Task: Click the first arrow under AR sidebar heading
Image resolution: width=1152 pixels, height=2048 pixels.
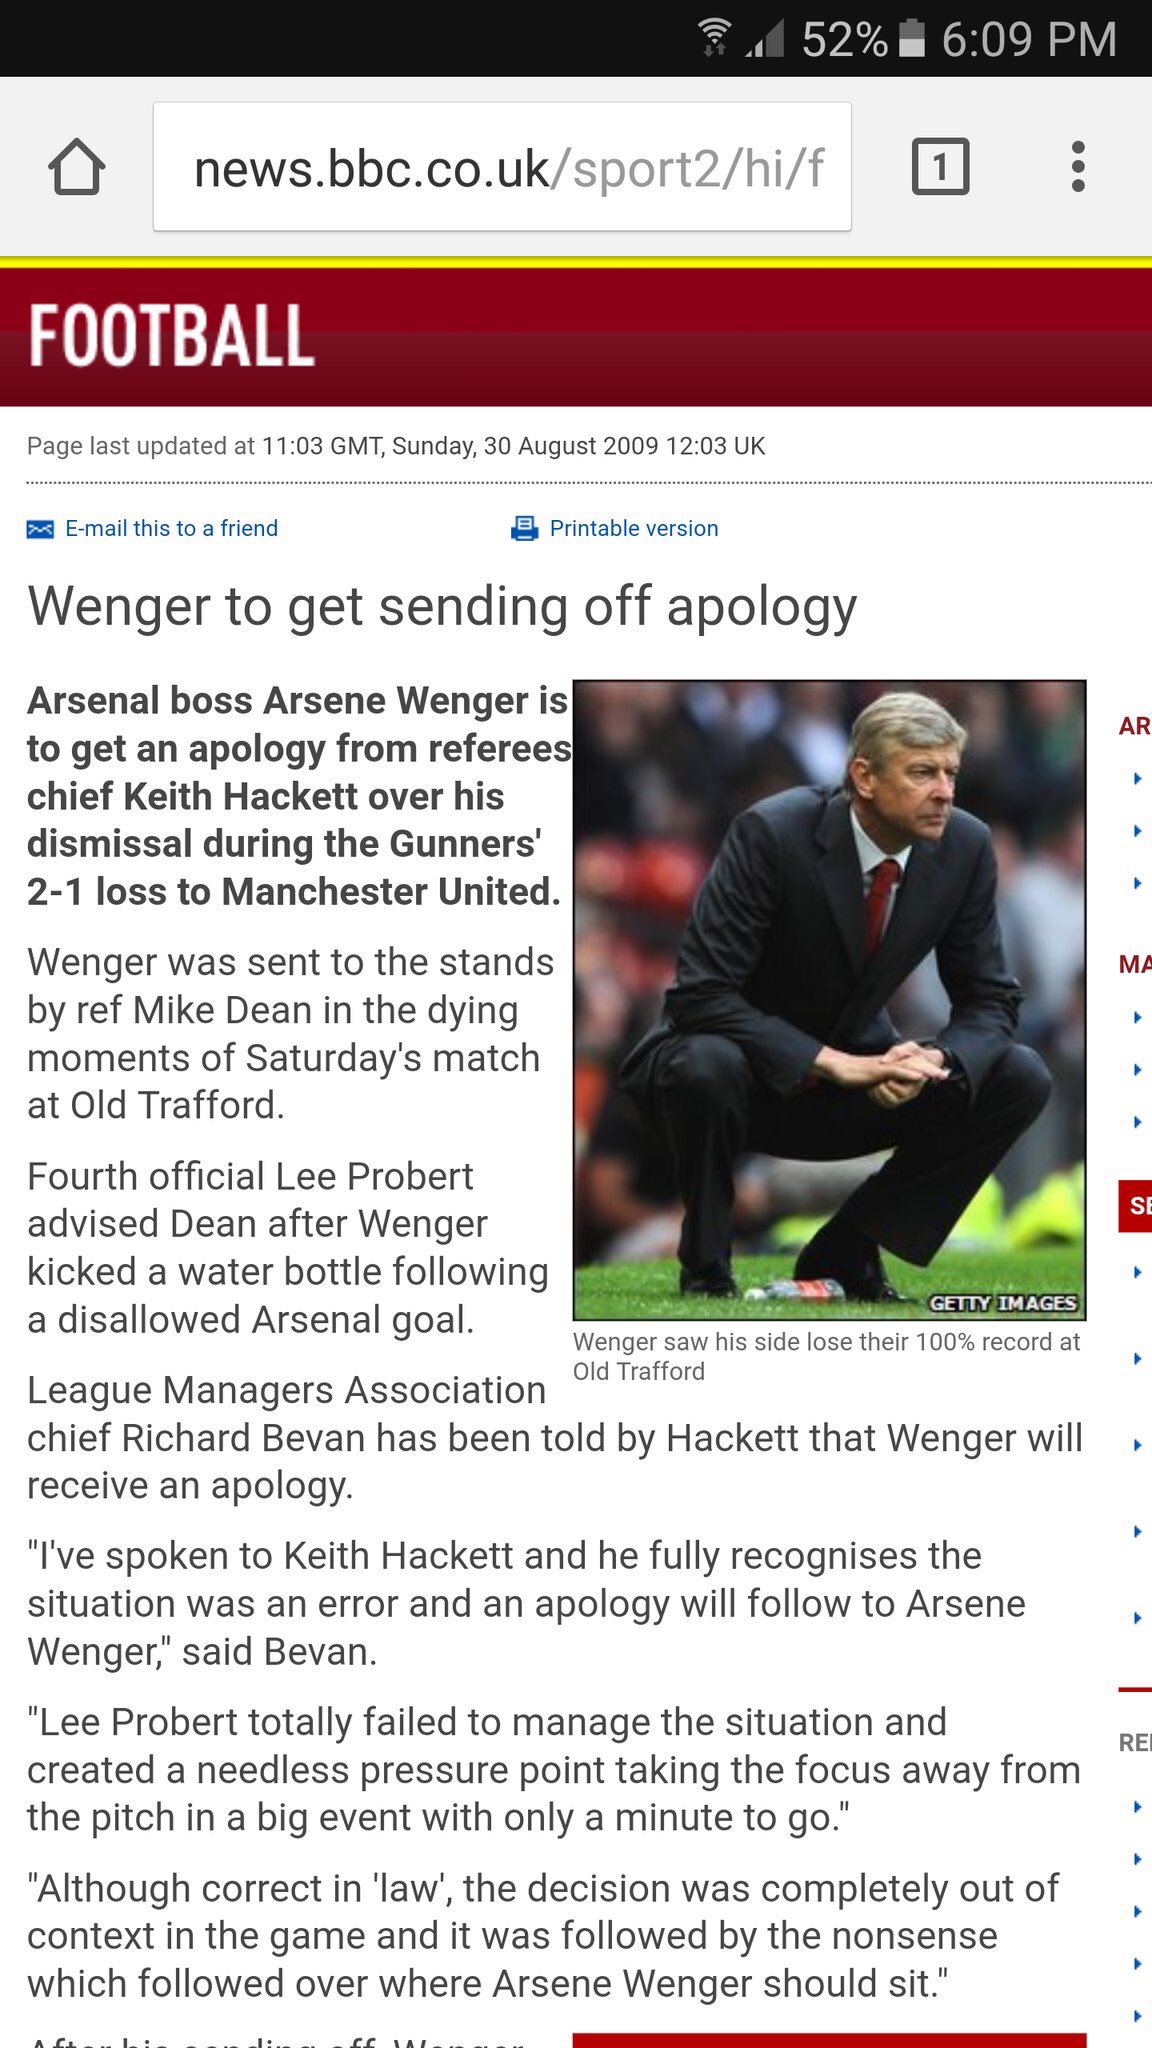Action: point(1137,778)
